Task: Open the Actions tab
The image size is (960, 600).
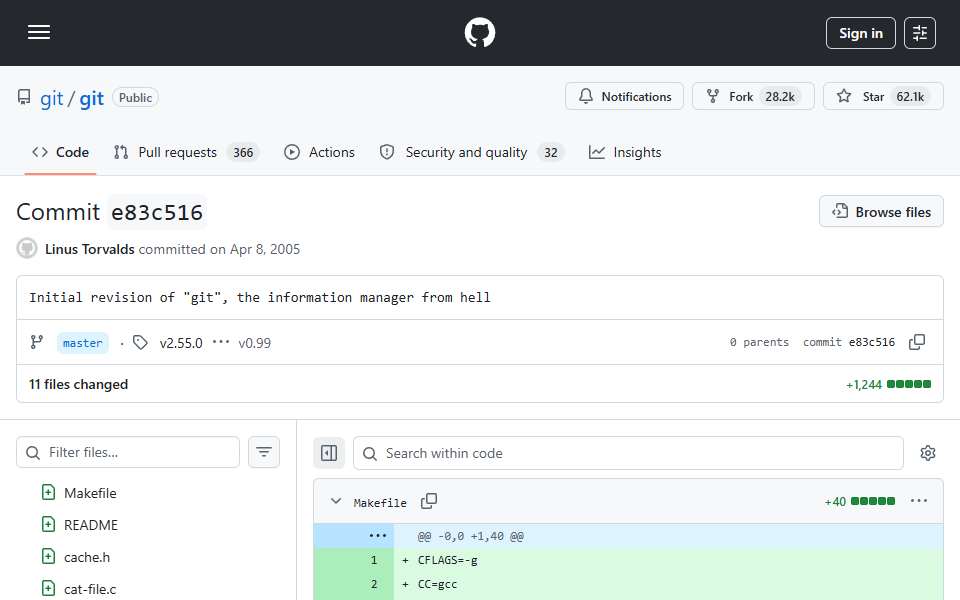Action: pos(319,152)
